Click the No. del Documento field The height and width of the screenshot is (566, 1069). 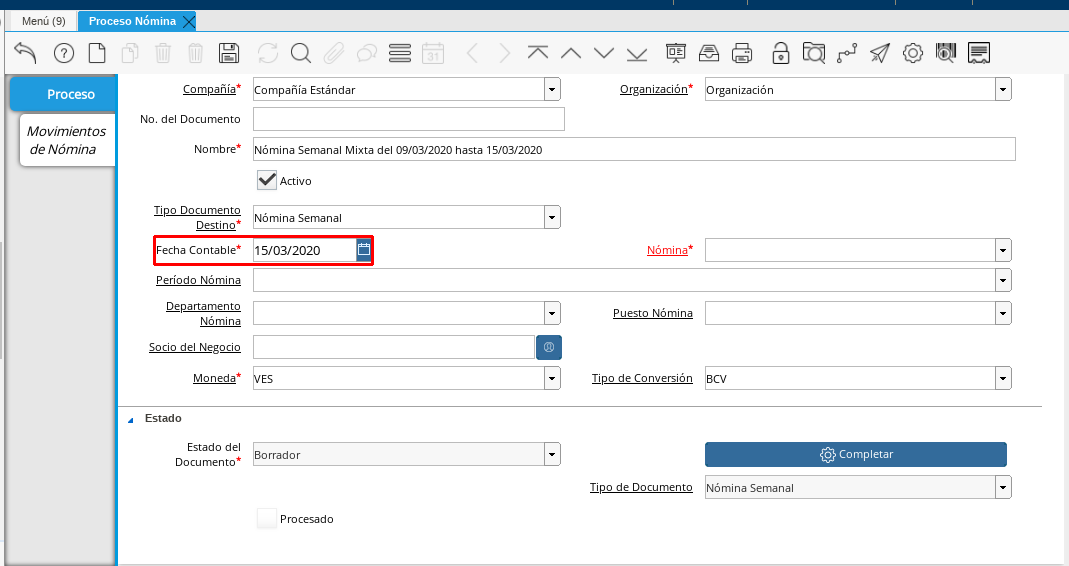[x=408, y=120]
